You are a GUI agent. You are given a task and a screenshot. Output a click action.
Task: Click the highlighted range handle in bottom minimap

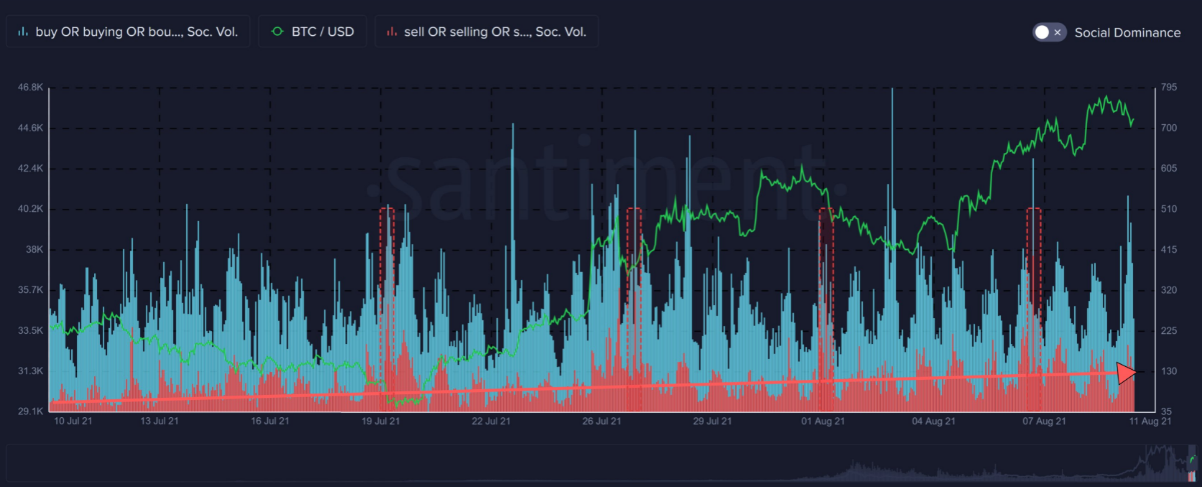(1190, 463)
